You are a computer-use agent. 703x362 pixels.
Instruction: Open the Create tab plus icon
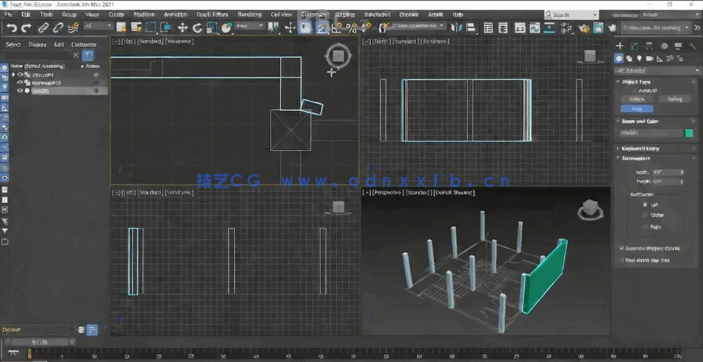click(x=620, y=46)
